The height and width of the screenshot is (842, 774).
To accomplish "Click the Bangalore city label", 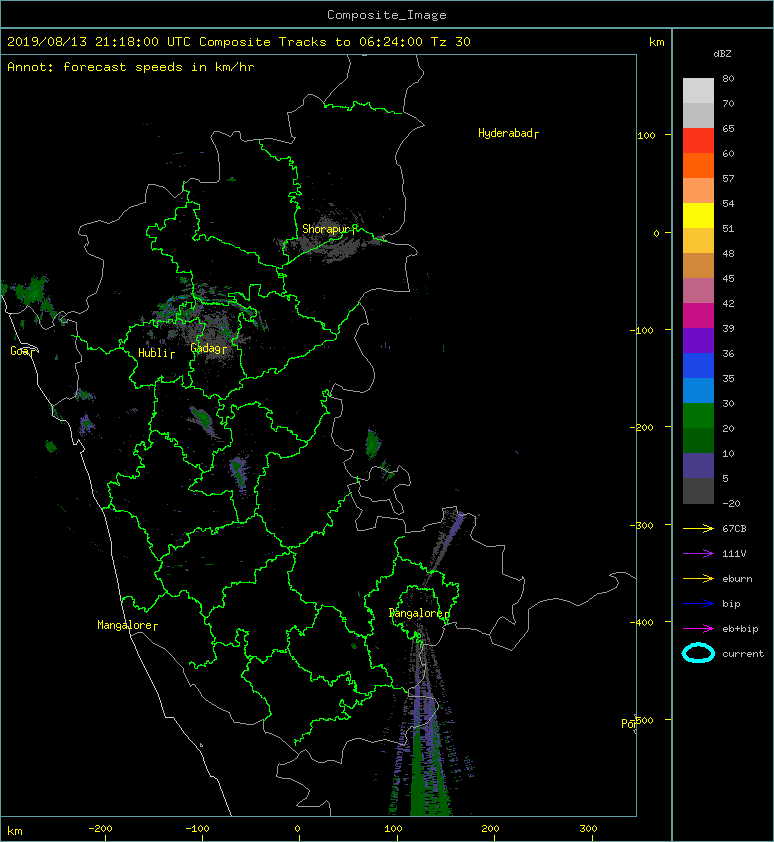I will pos(416,613).
